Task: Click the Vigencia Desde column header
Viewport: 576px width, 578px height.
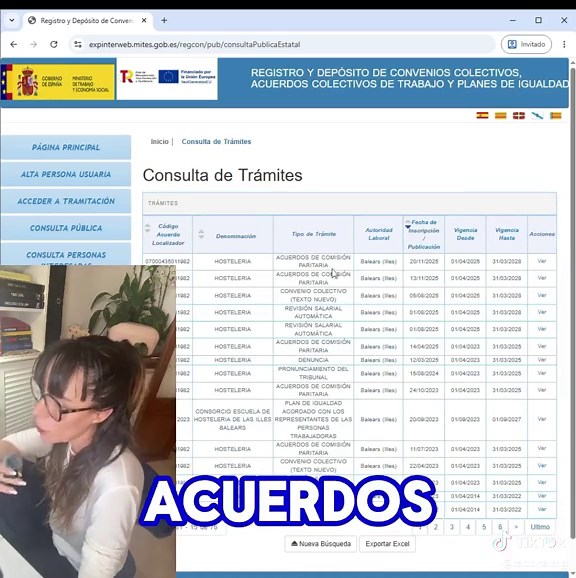Action: coord(465,234)
